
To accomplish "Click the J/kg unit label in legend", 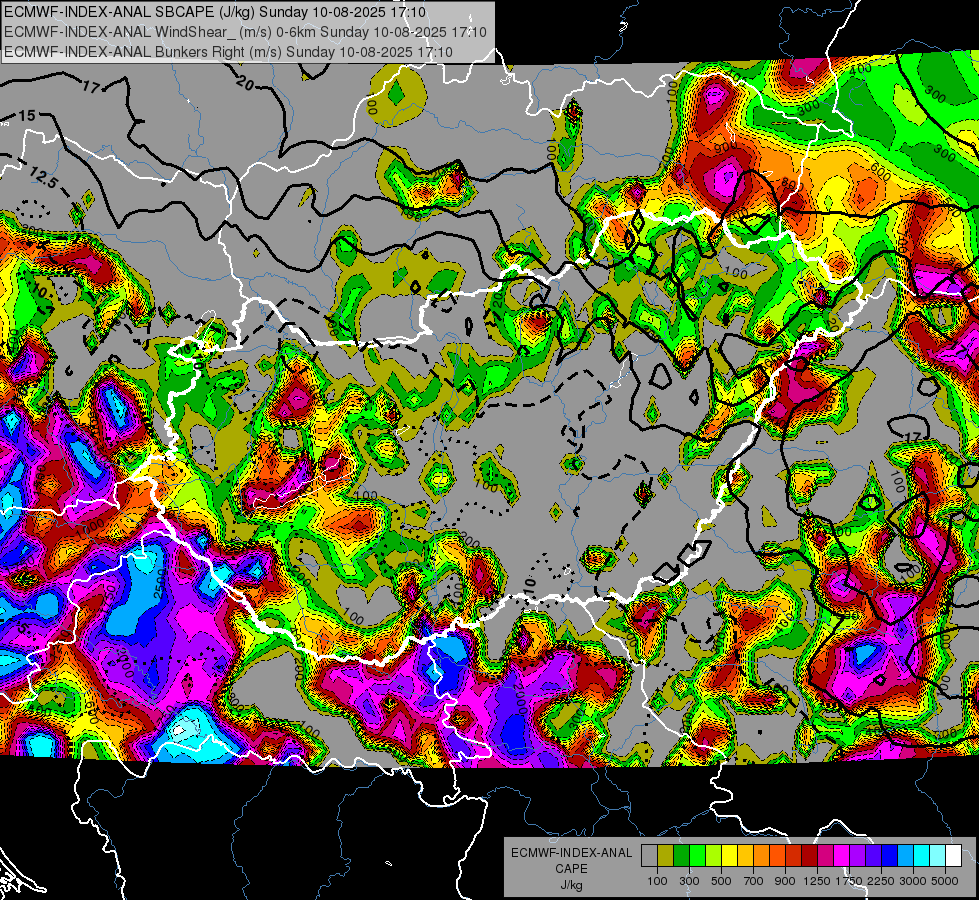I will (x=571, y=885).
